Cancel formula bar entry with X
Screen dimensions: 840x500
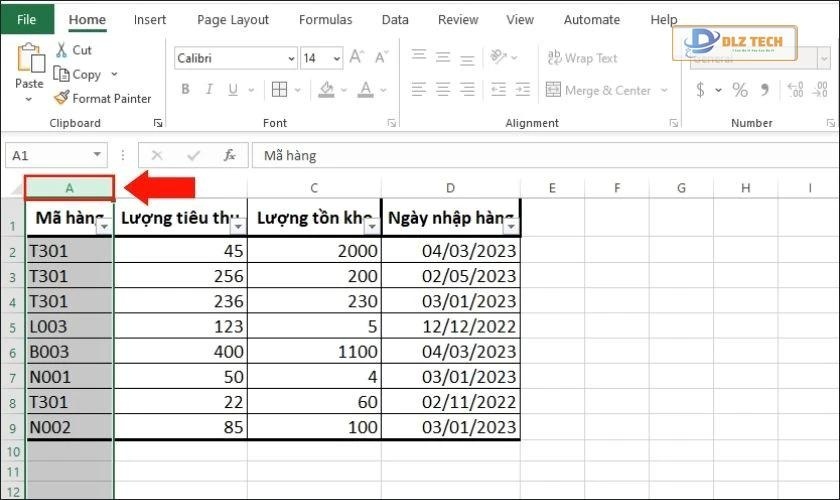157,155
